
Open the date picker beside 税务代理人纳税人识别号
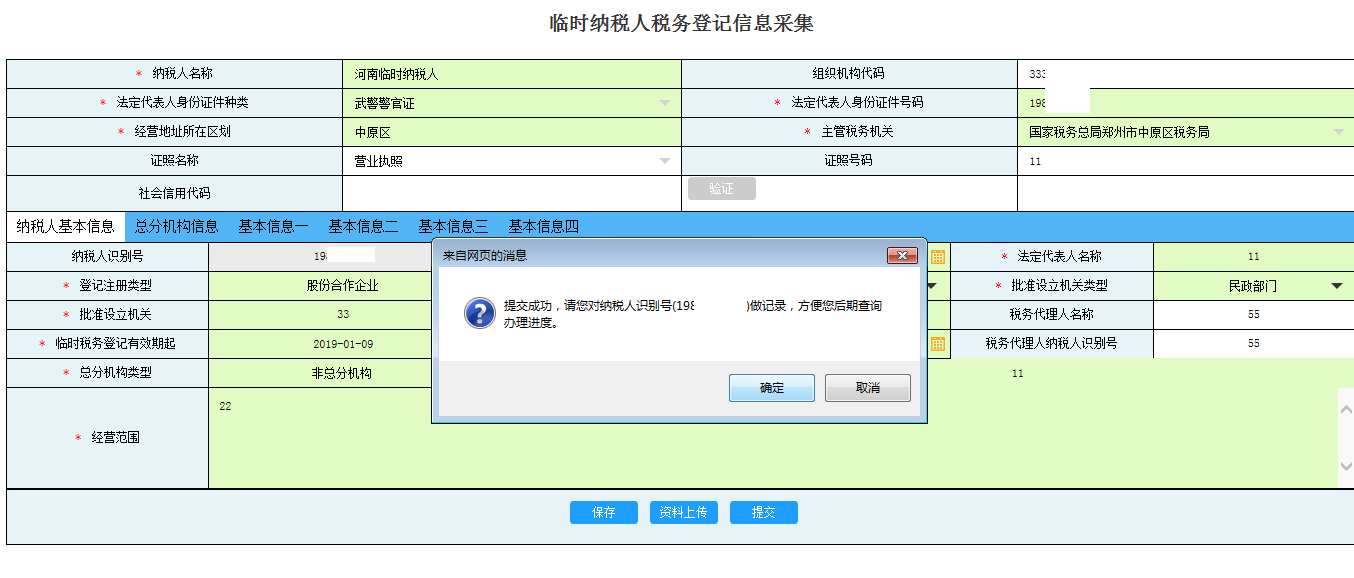coord(938,344)
